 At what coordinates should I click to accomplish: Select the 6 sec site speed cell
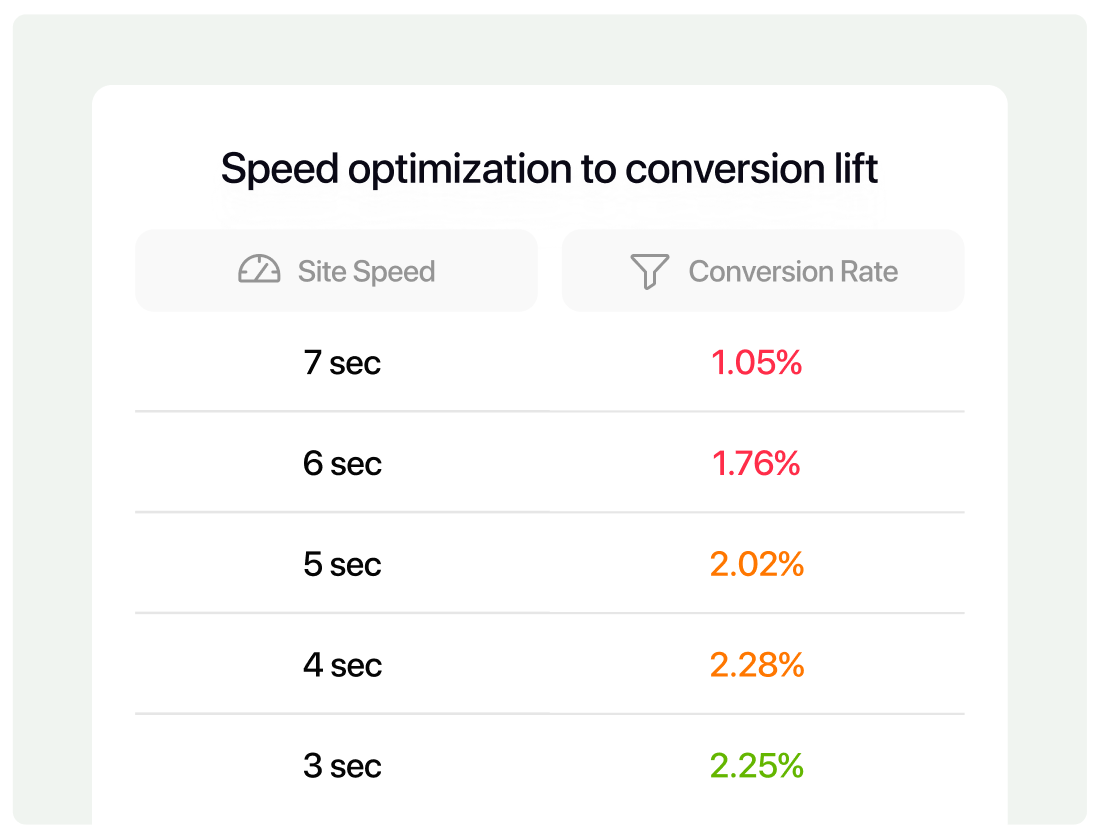[342, 464]
